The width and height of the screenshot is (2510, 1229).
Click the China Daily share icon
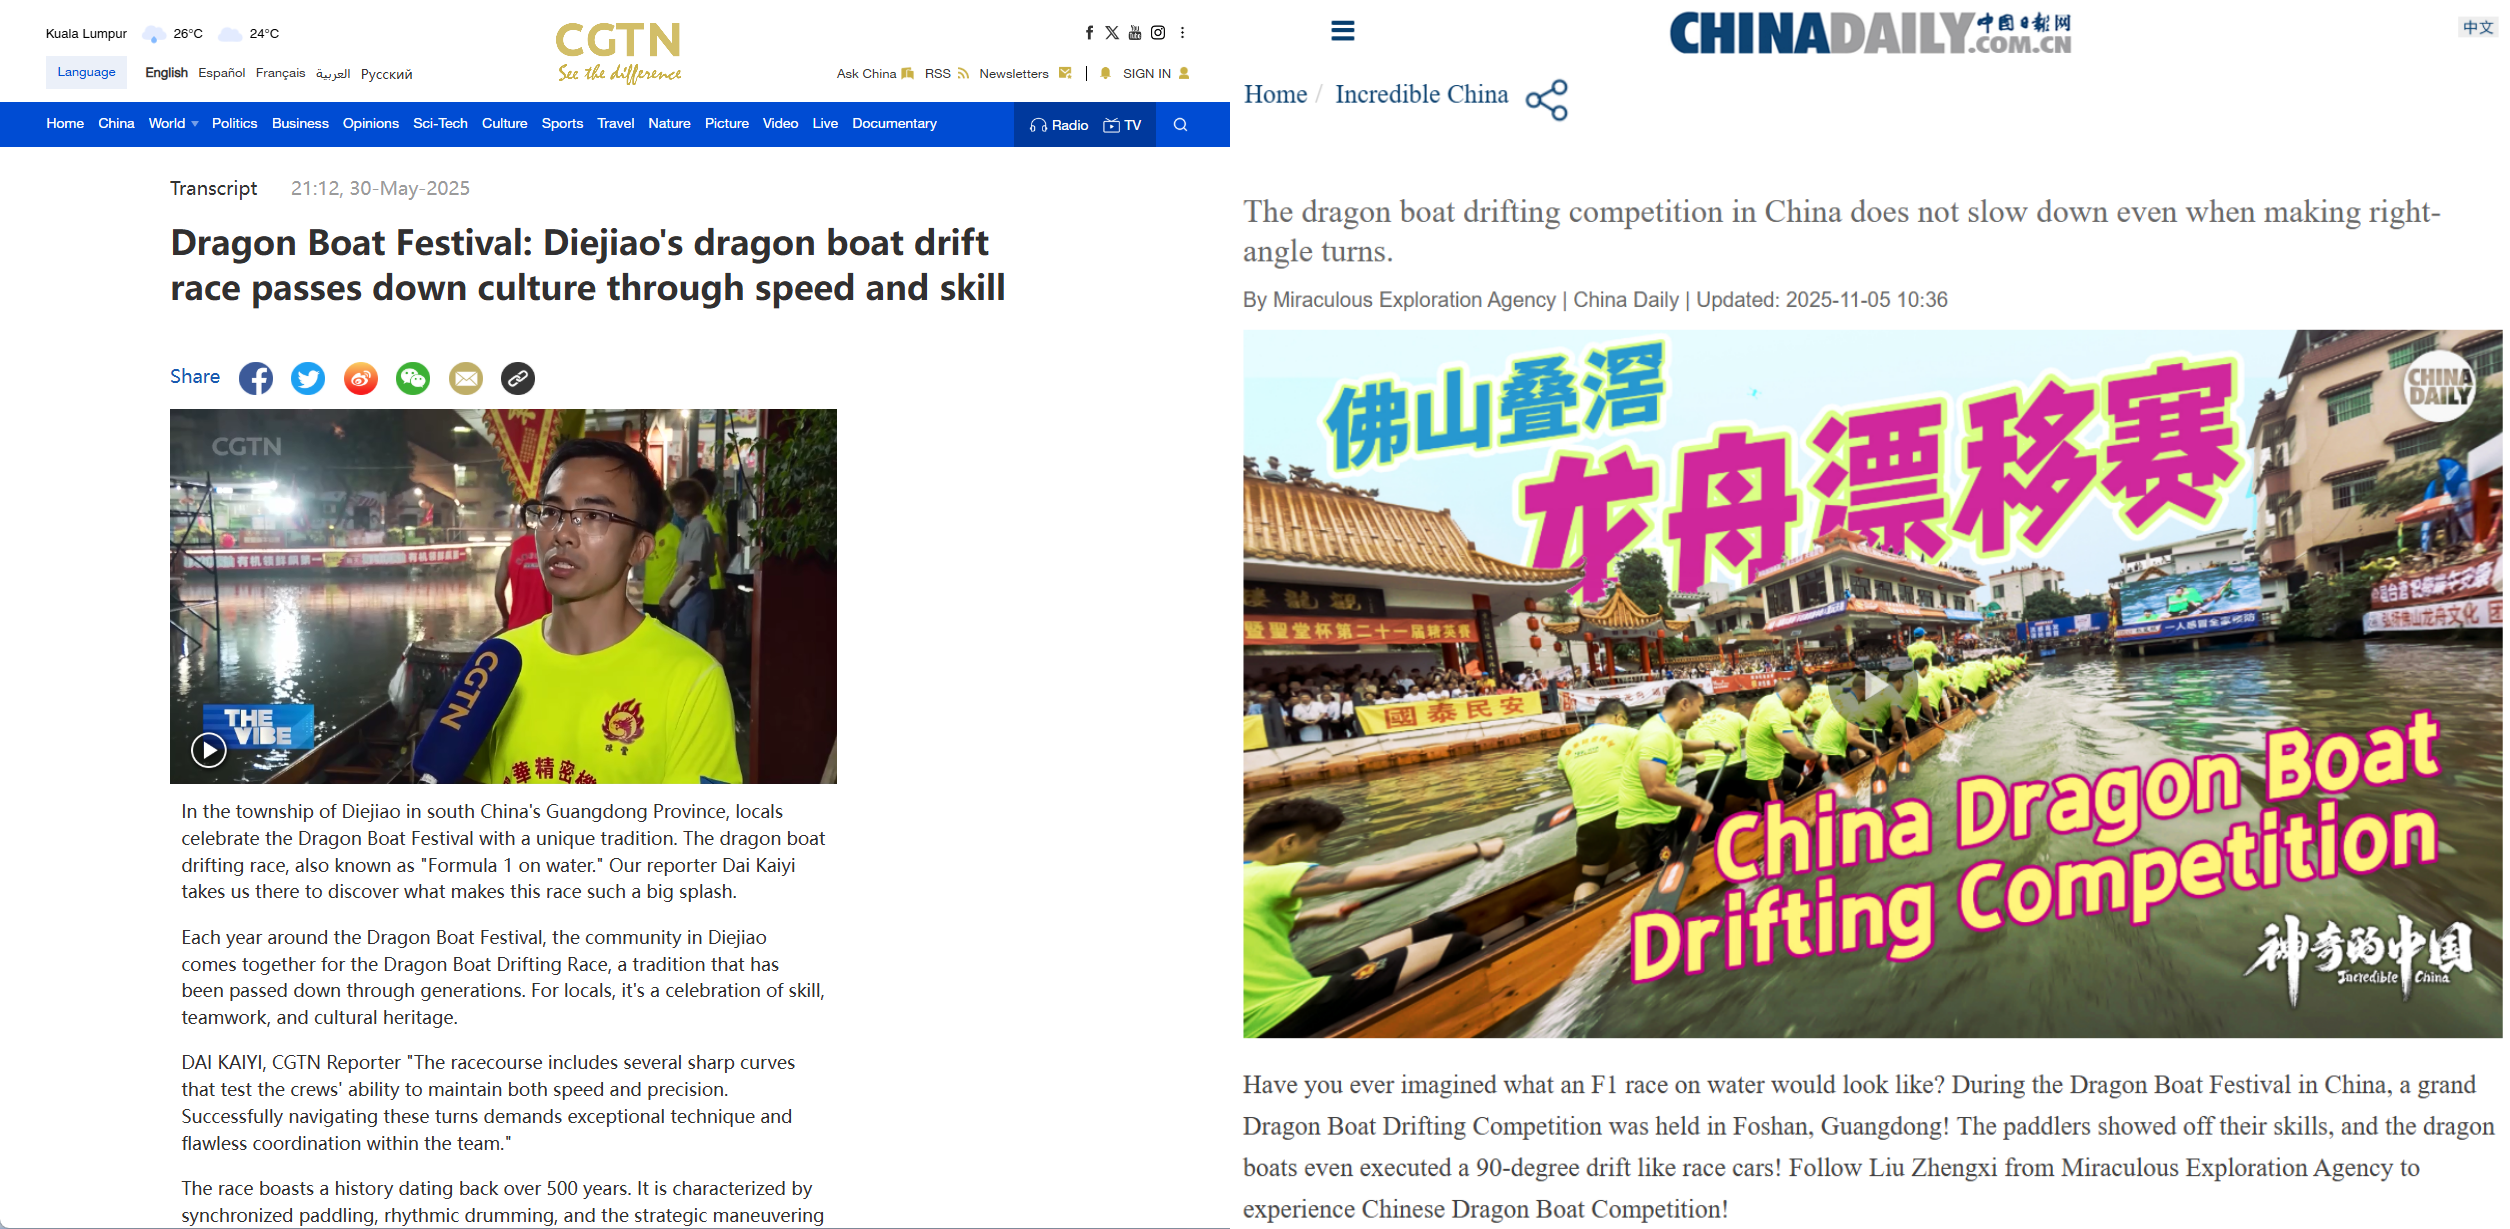[x=1547, y=100]
